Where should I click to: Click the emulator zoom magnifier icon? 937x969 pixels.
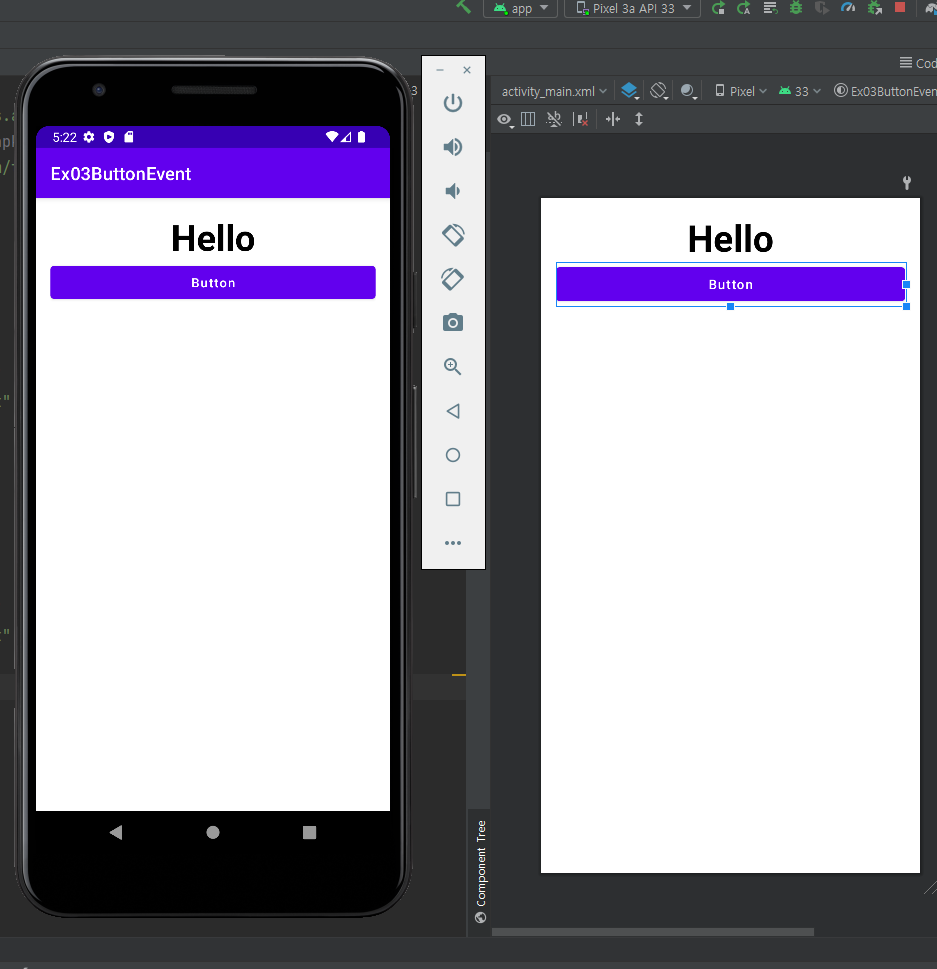tap(453, 366)
